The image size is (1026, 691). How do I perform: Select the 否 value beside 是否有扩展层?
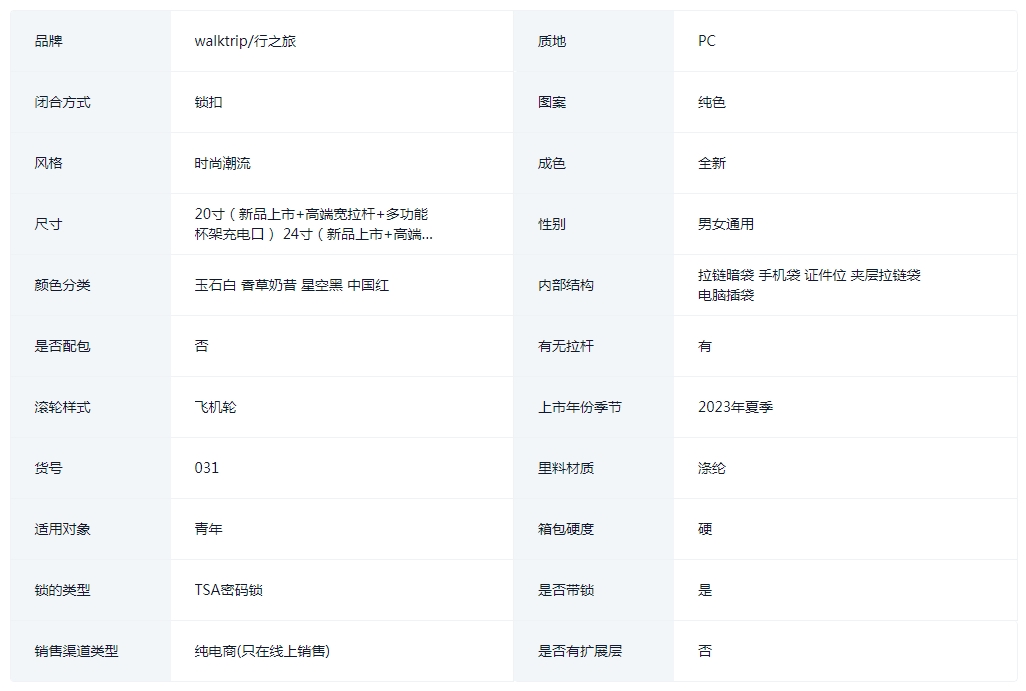[705, 651]
